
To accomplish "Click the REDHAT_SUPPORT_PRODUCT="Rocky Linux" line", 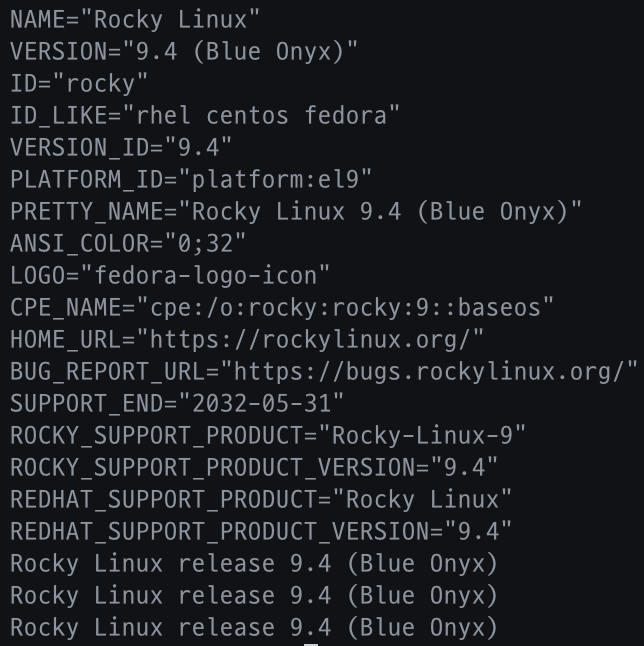I will pos(261,499).
